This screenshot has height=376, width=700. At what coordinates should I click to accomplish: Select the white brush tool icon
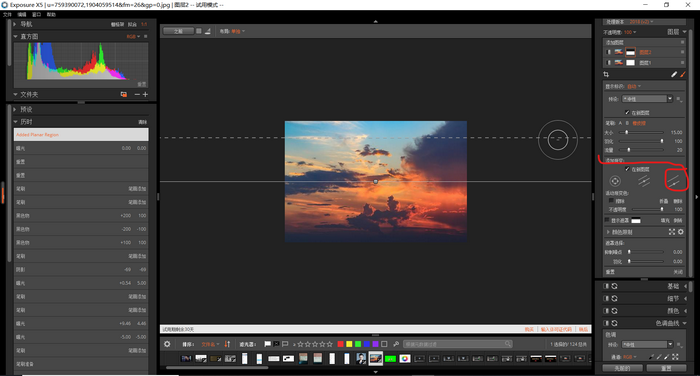[x=674, y=74]
